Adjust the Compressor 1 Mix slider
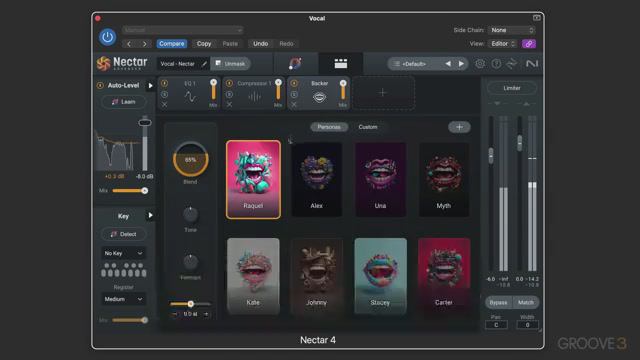Image resolution: width=640 pixels, height=360 pixels. pyautogui.click(x=278, y=90)
